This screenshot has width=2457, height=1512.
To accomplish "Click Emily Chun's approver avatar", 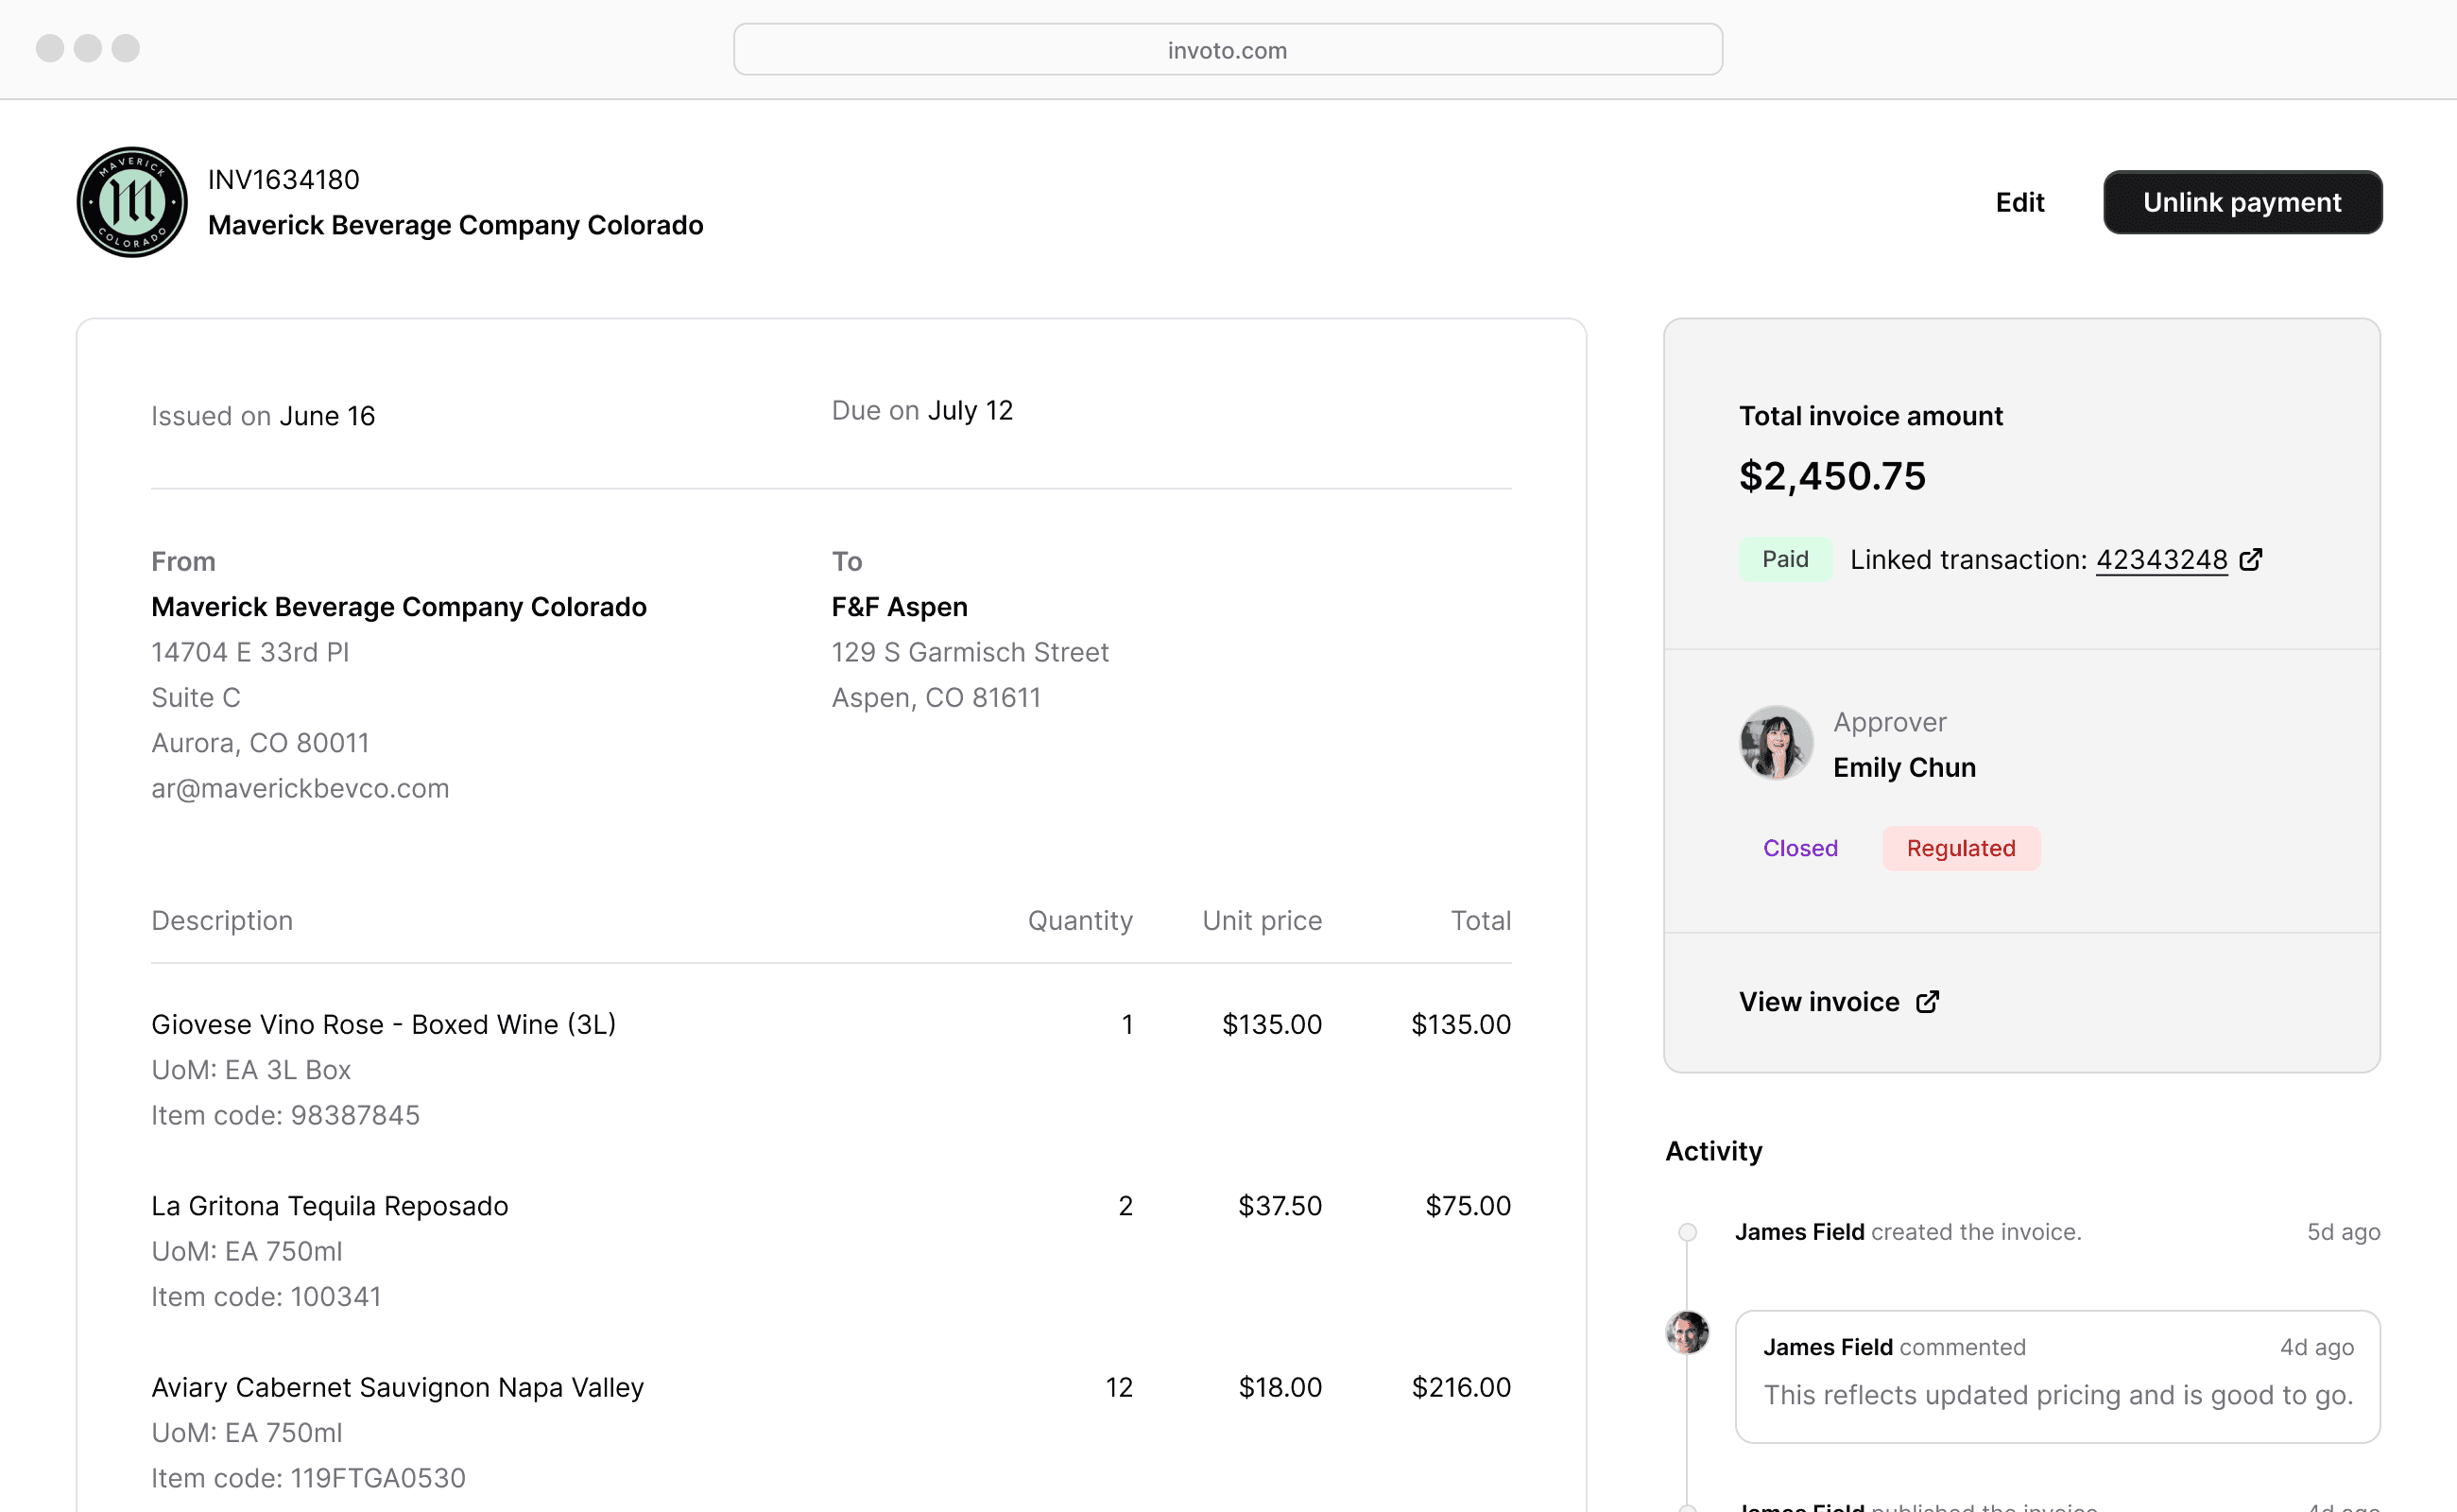I will point(1776,743).
